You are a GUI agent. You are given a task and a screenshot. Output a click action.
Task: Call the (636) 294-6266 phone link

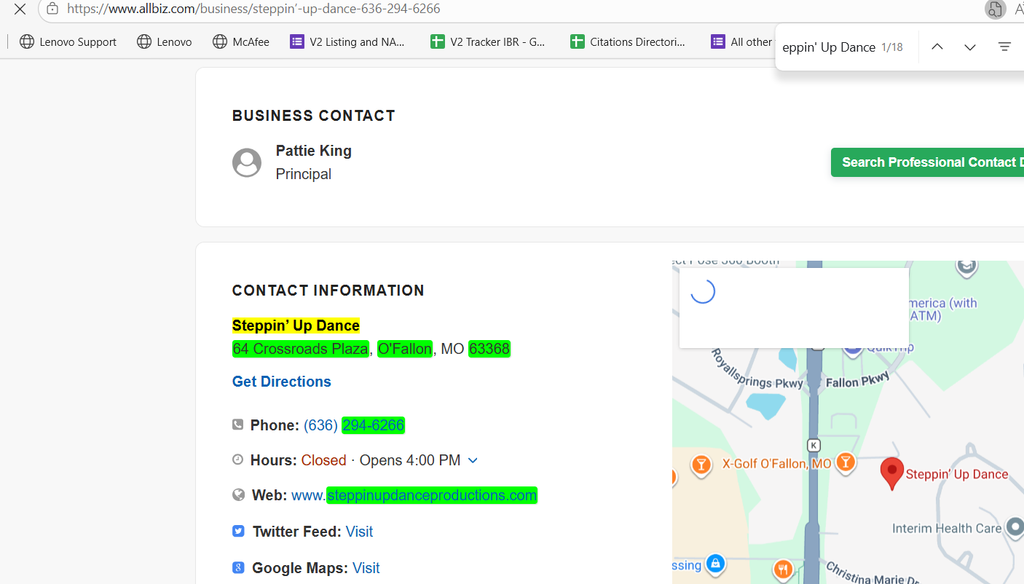click(x=354, y=425)
